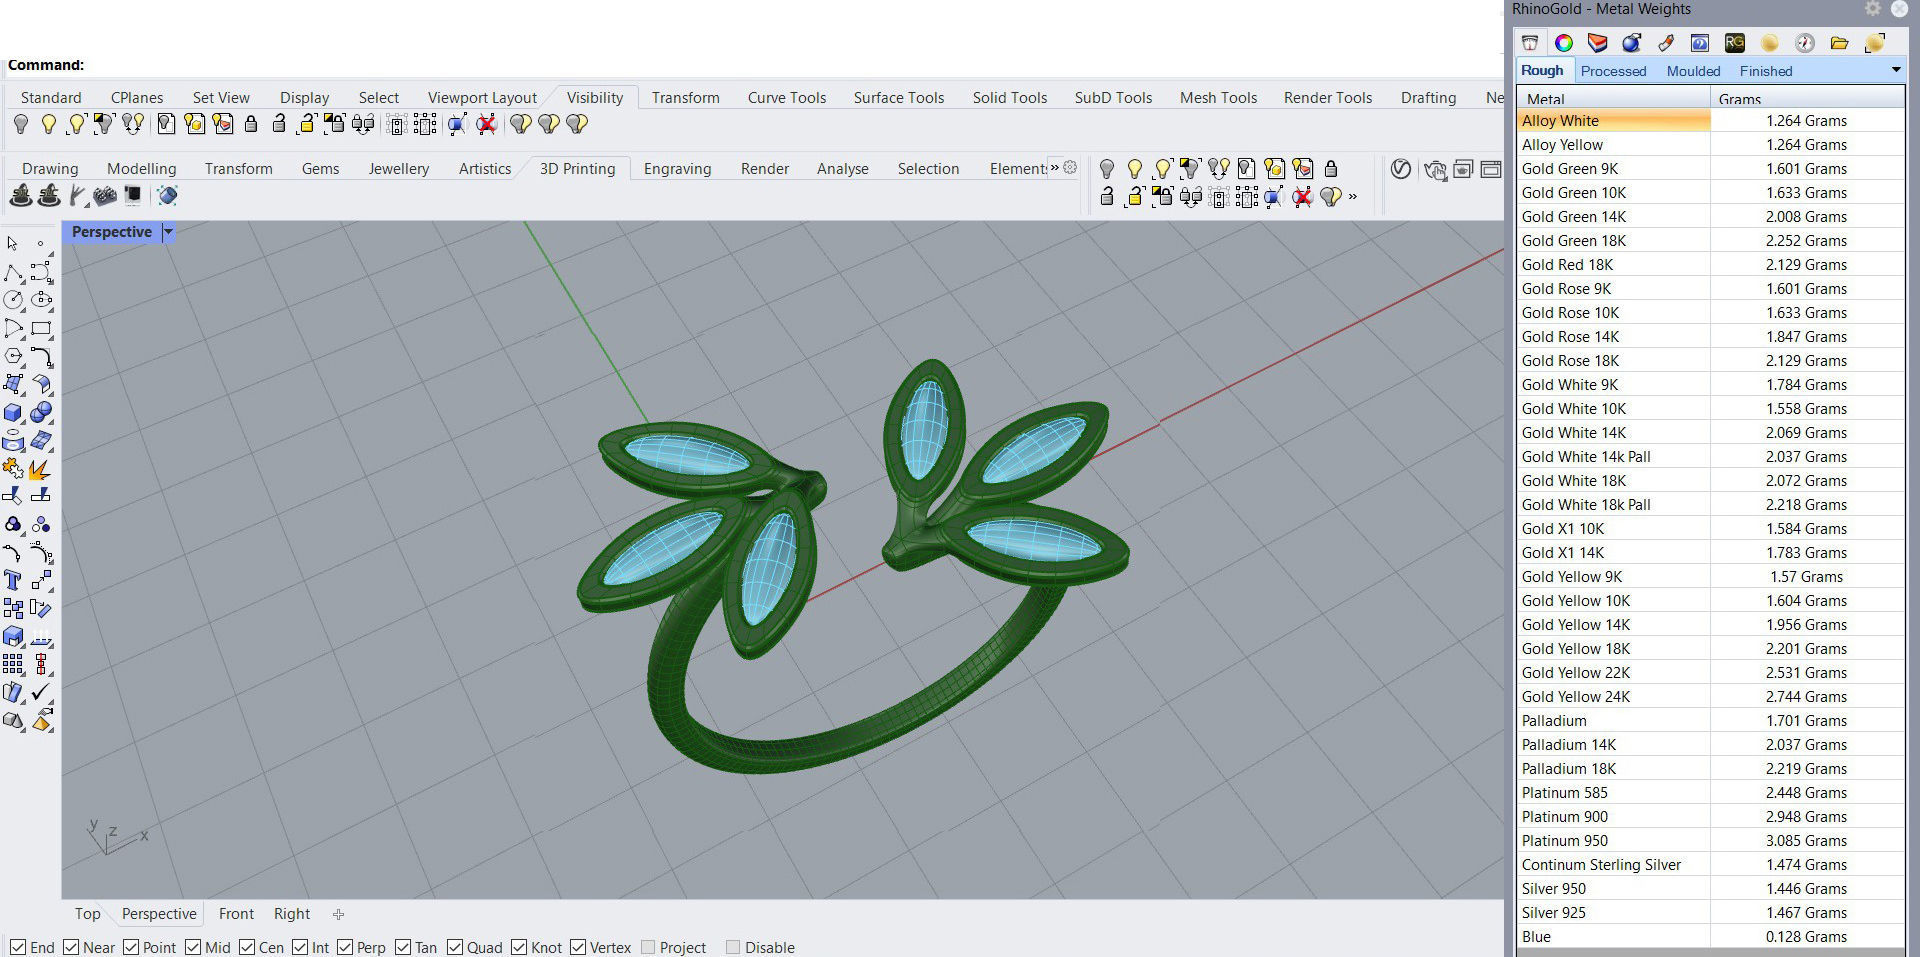Click the Grams column header
The image size is (1920, 957).
point(1807,98)
